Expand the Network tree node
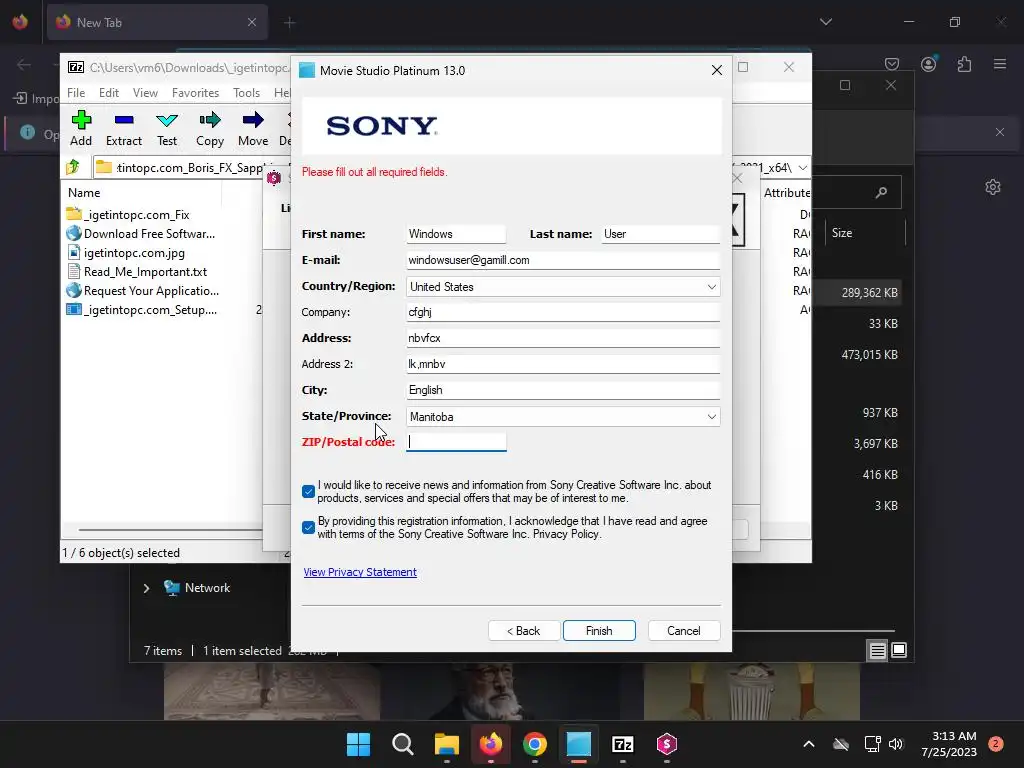1024x768 pixels. click(x=146, y=588)
